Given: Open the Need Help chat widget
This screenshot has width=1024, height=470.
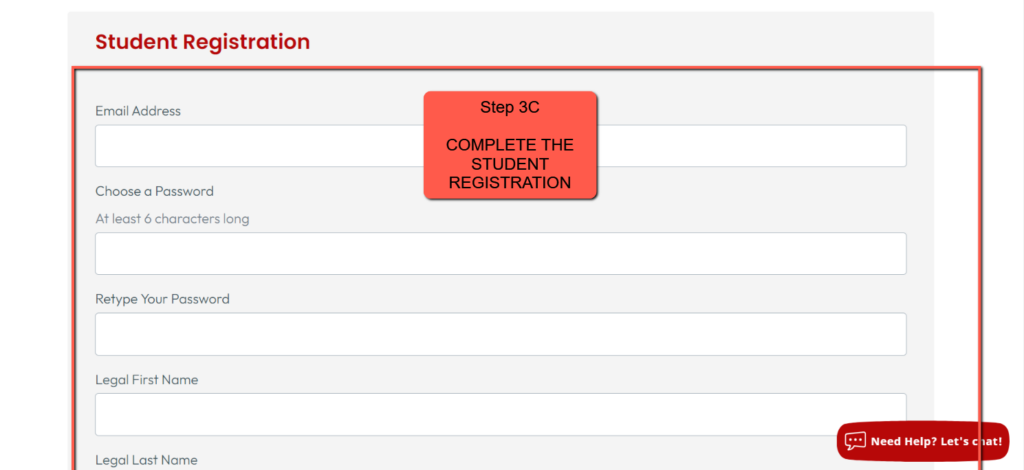Looking at the screenshot, I should (x=922, y=440).
